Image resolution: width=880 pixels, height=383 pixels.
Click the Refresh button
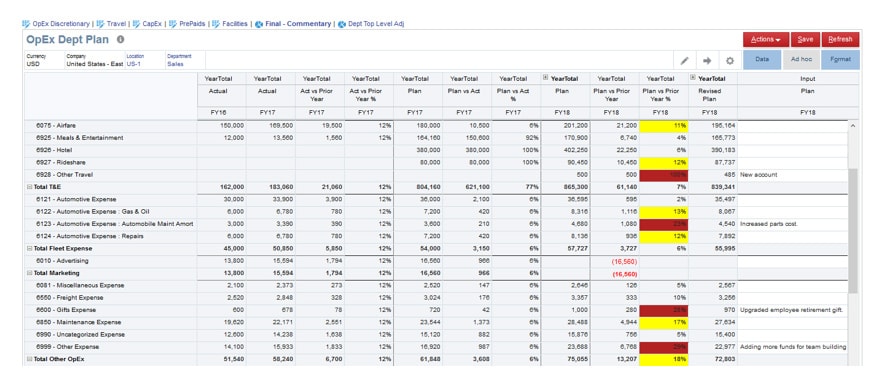[841, 39]
